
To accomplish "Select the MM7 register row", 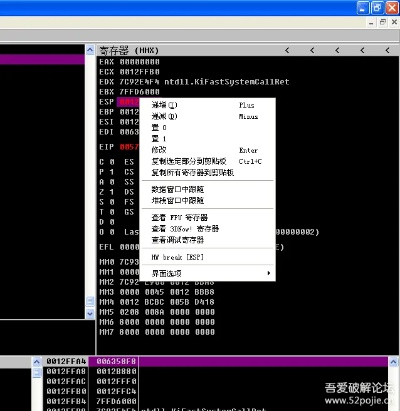I will point(157,332).
